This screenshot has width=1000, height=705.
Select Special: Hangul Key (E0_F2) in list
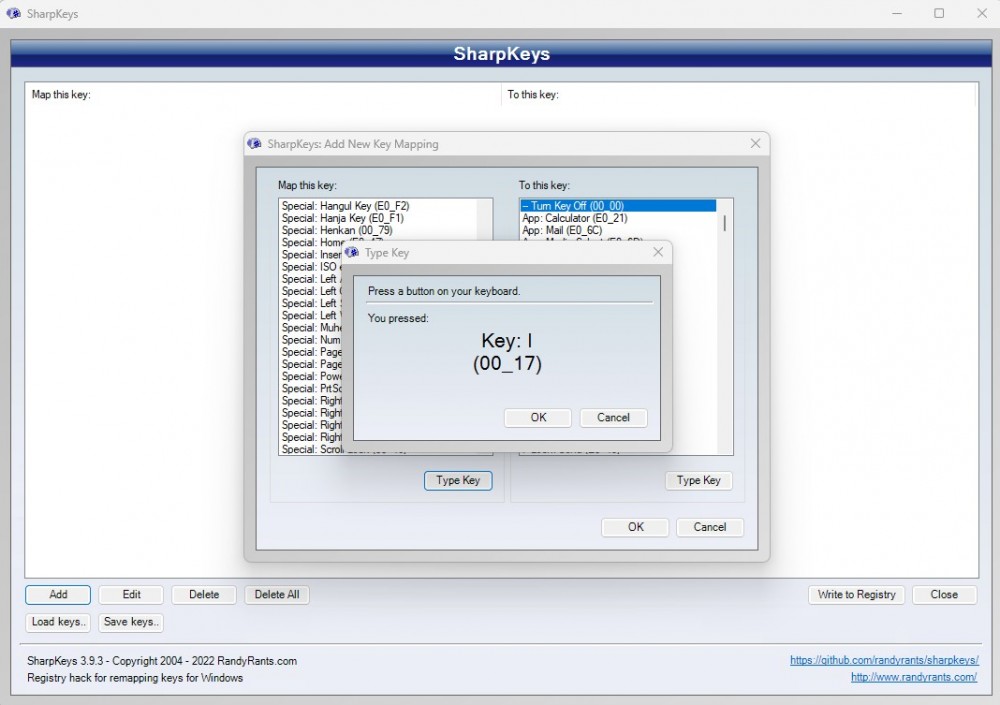point(345,206)
